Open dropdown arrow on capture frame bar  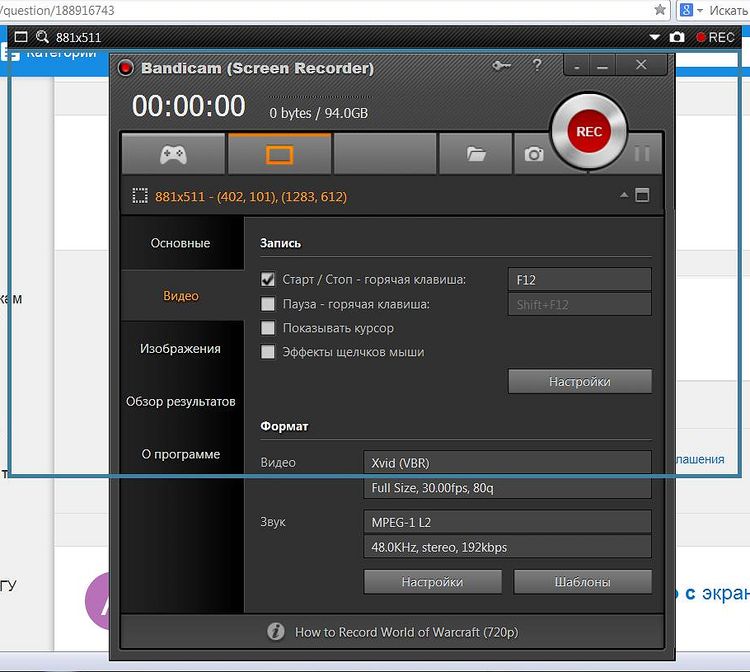[x=655, y=37]
